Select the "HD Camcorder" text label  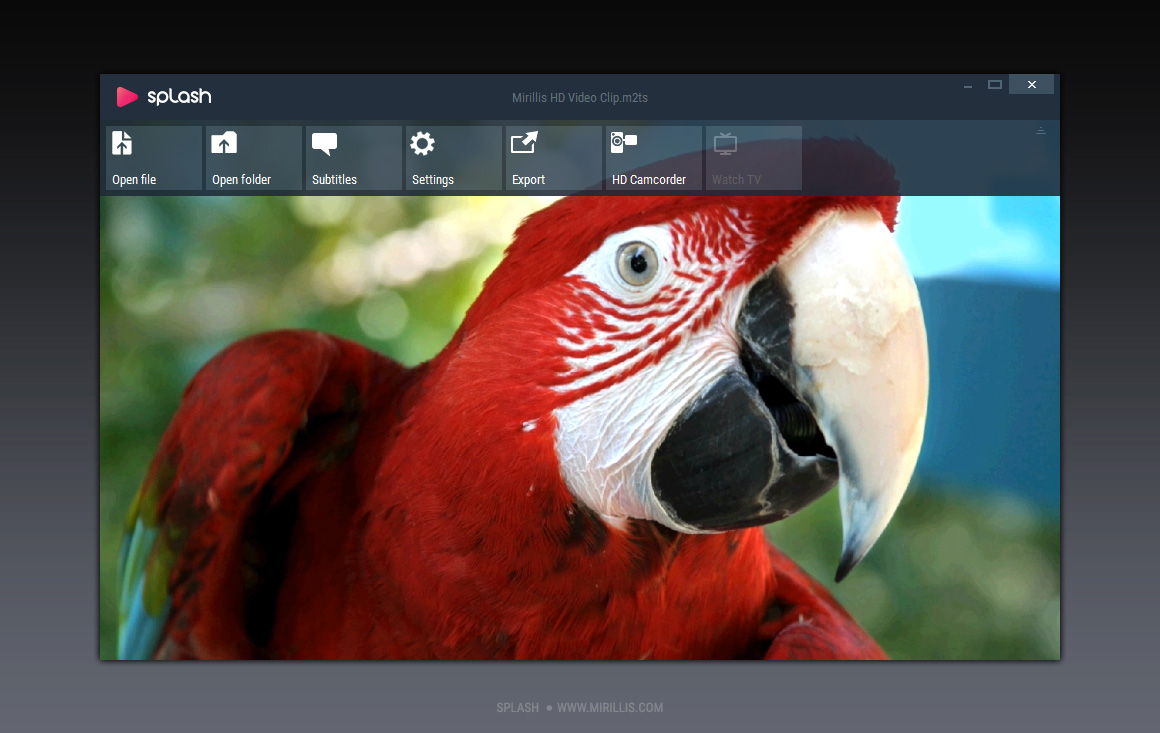point(649,180)
